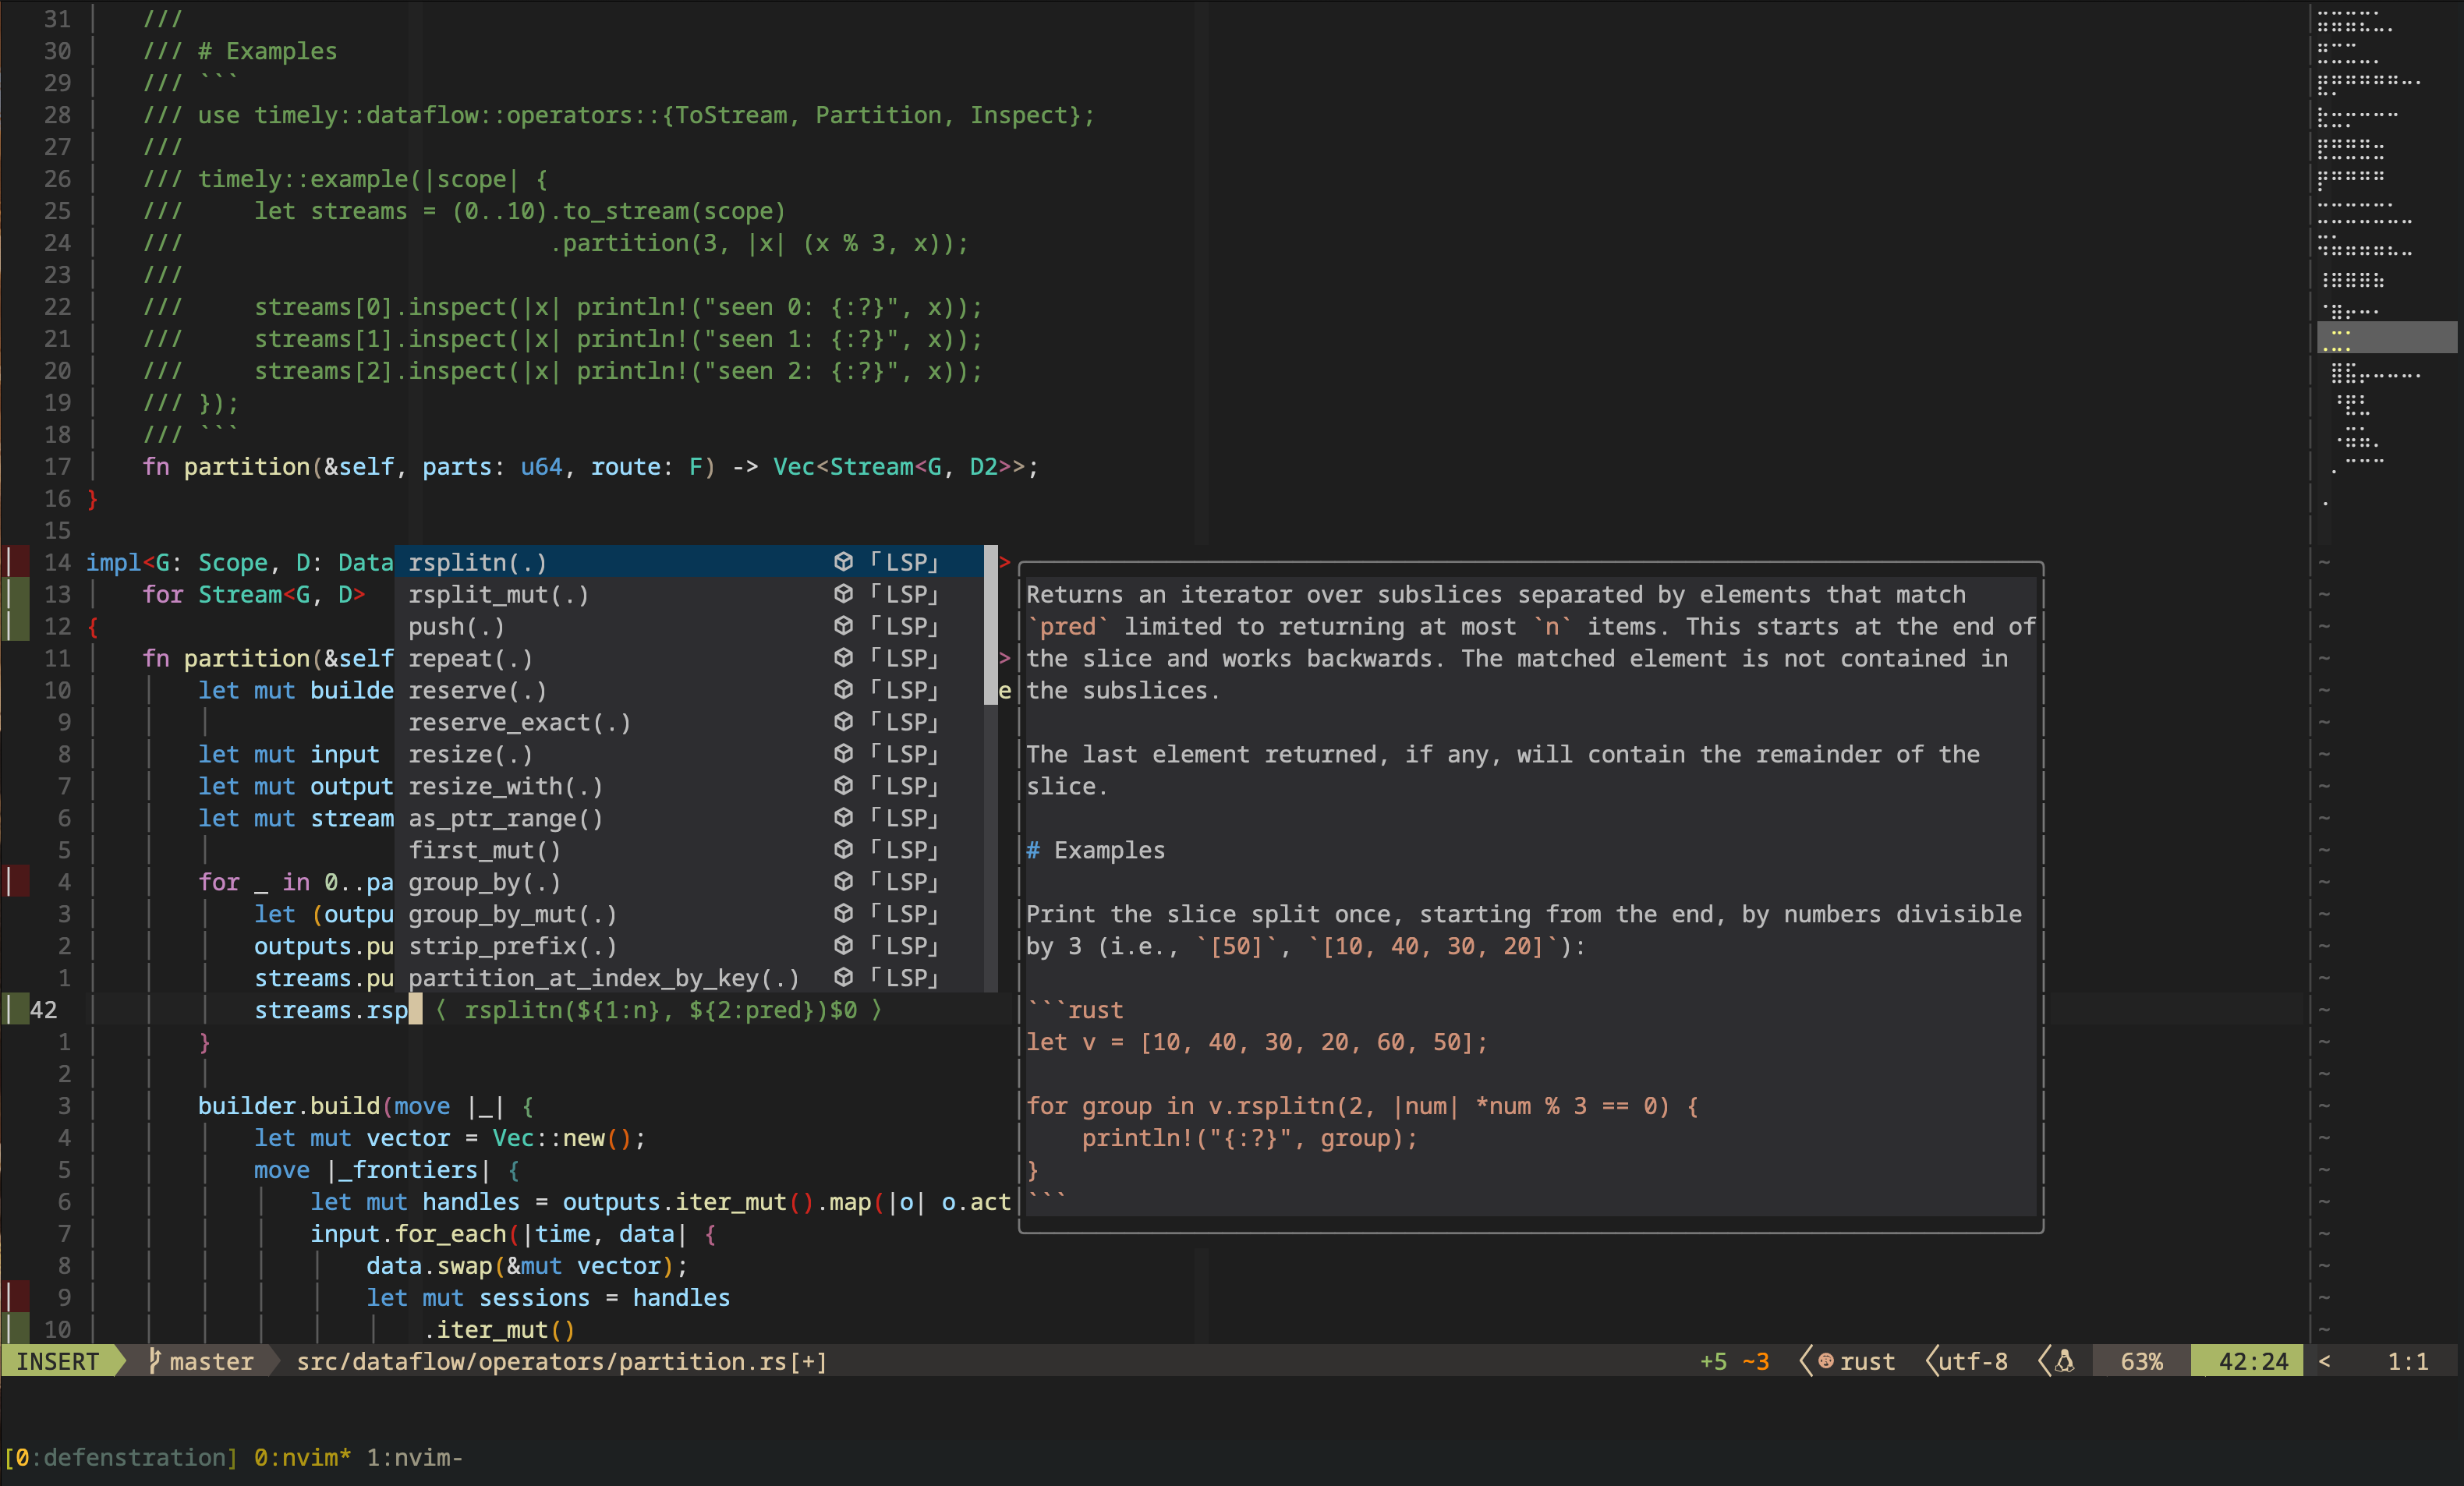Click the cube icon next to strip_prefix(.)
2464x1486 pixels.
pos(843,945)
